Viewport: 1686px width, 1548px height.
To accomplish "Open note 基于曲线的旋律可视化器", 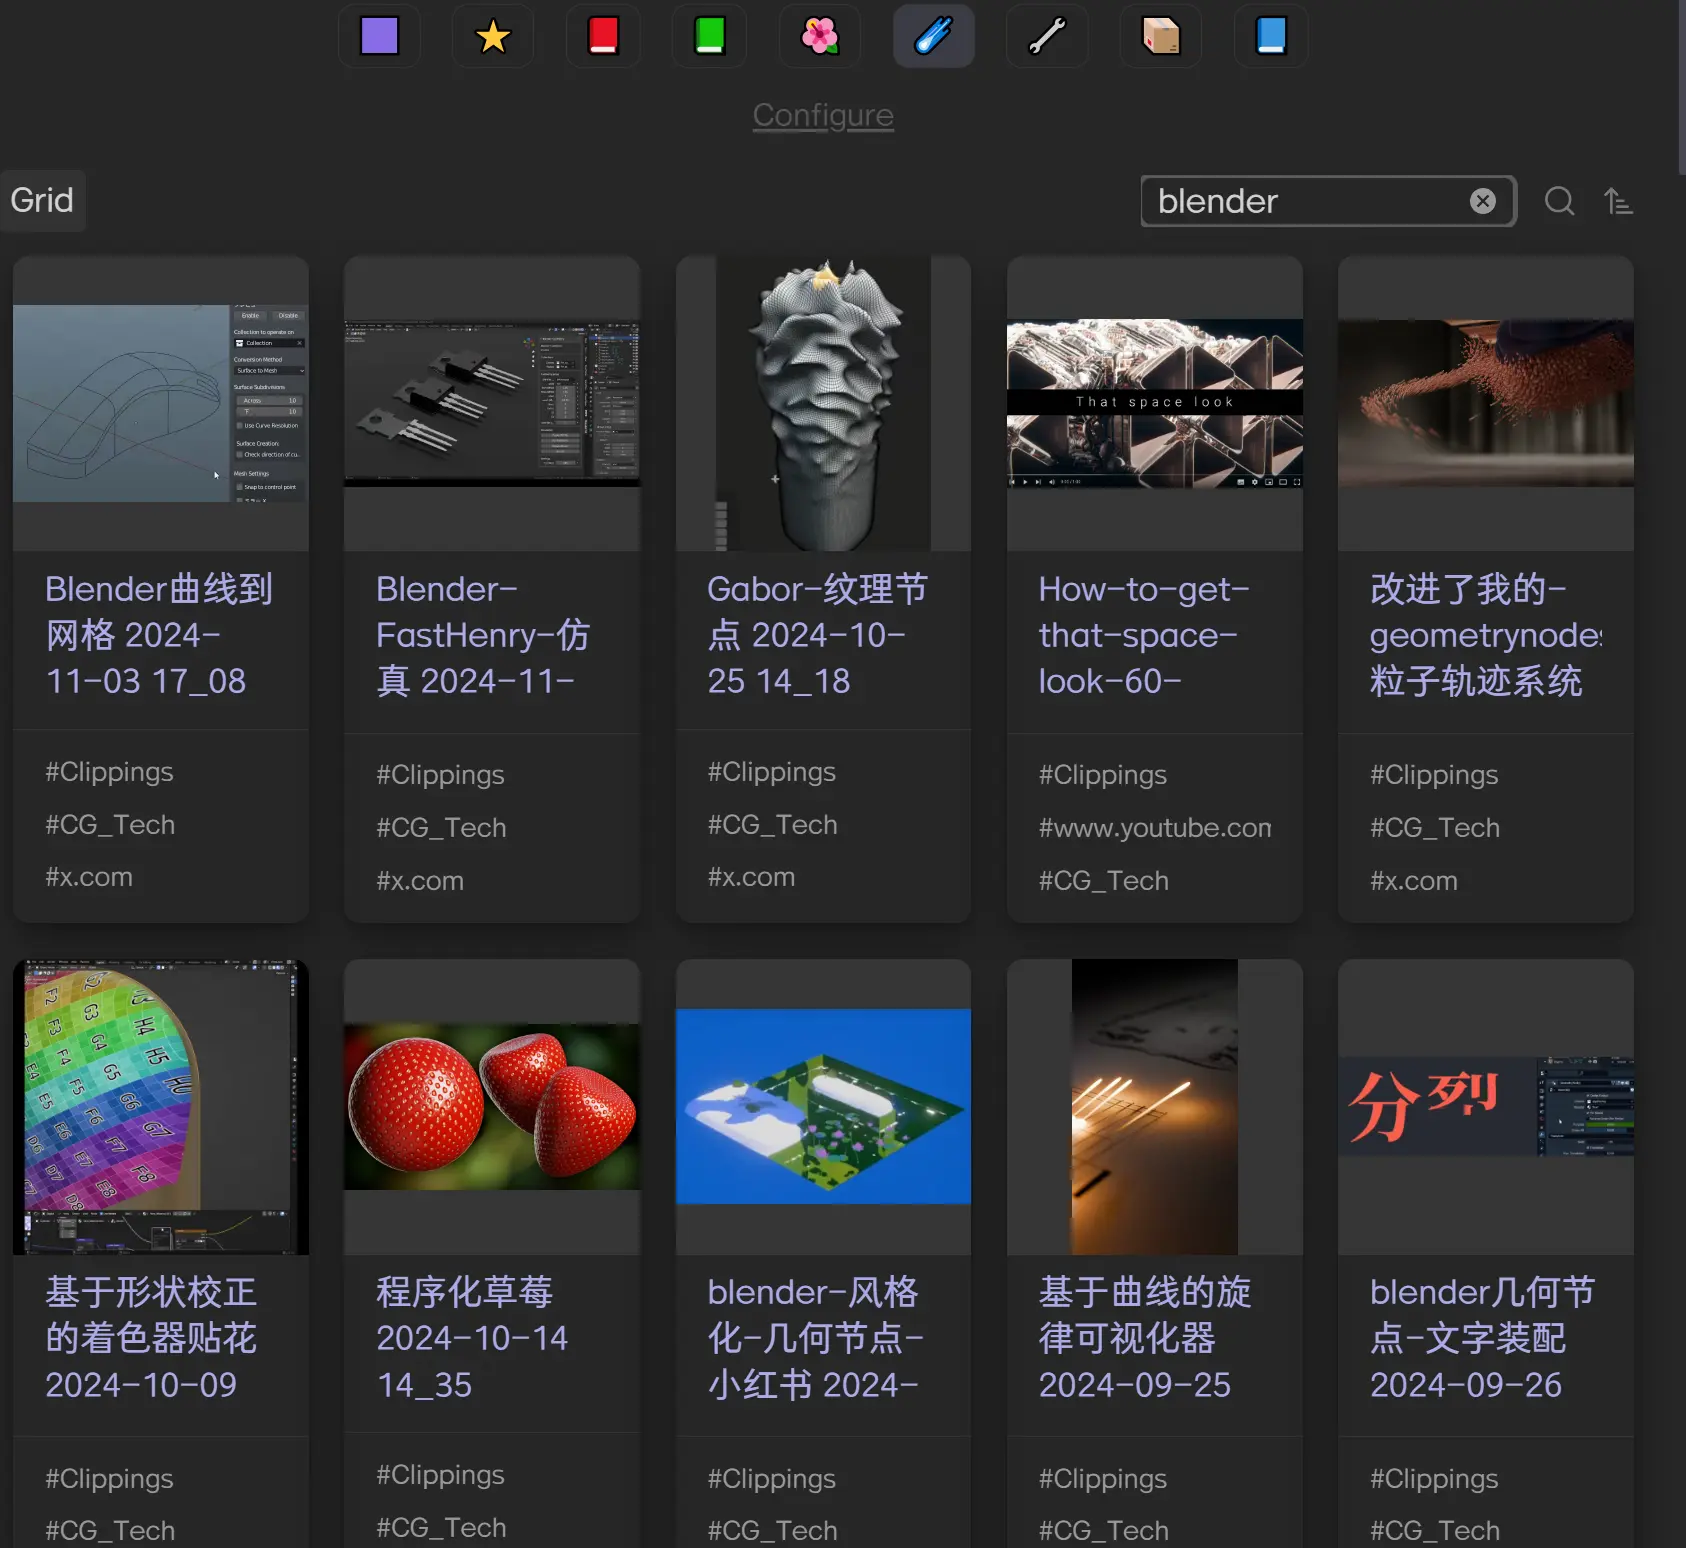I will click(1145, 1338).
